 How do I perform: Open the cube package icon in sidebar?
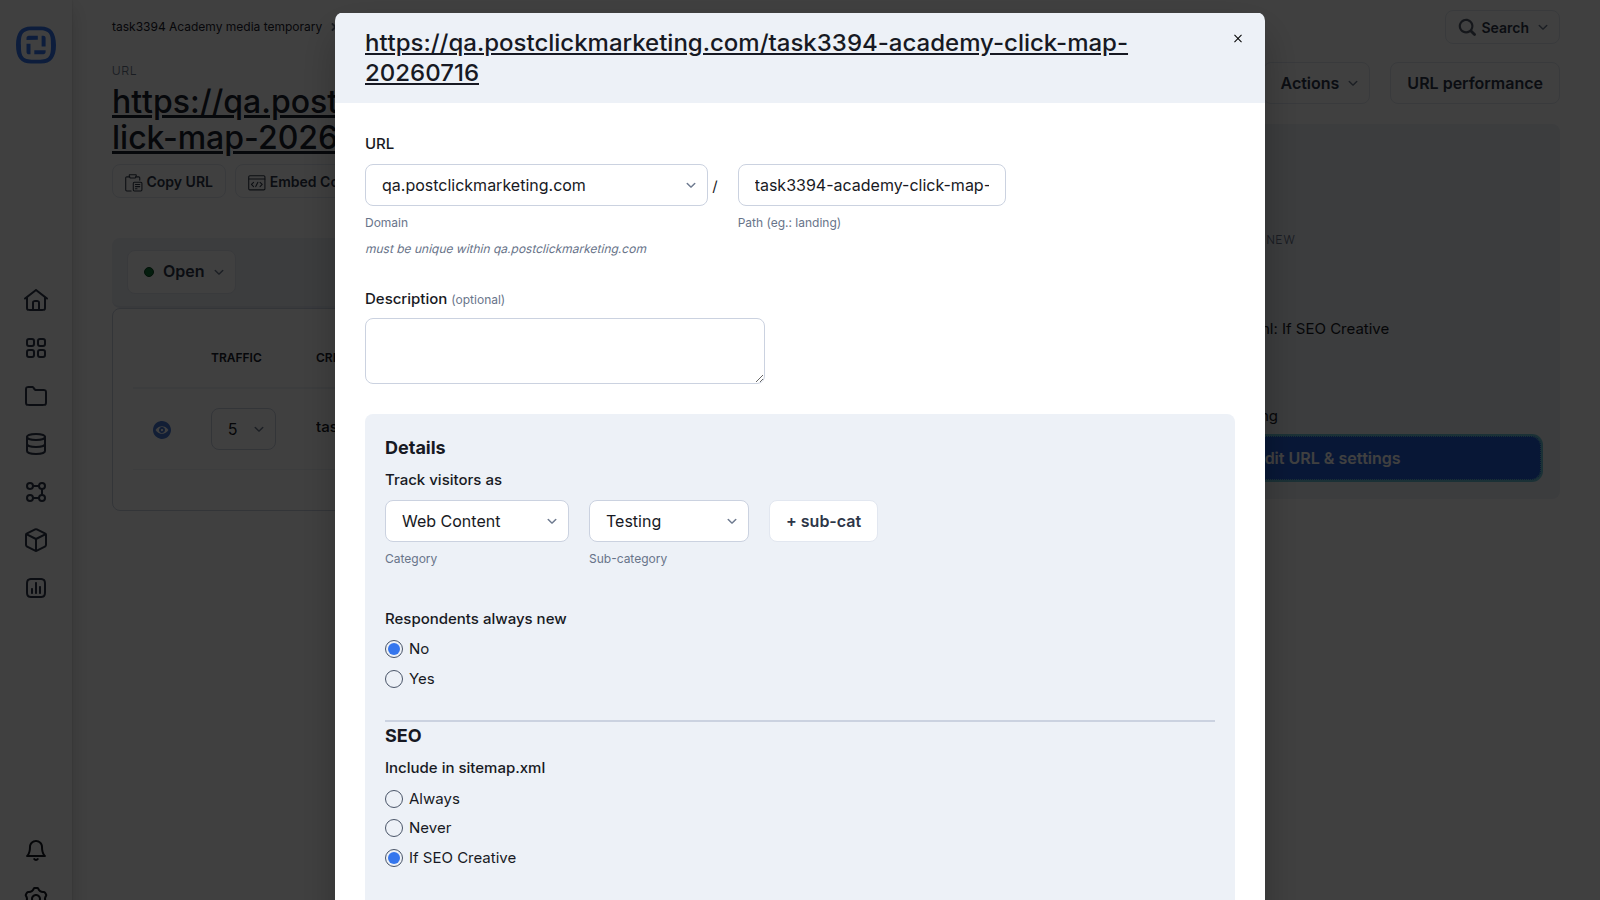pos(36,540)
